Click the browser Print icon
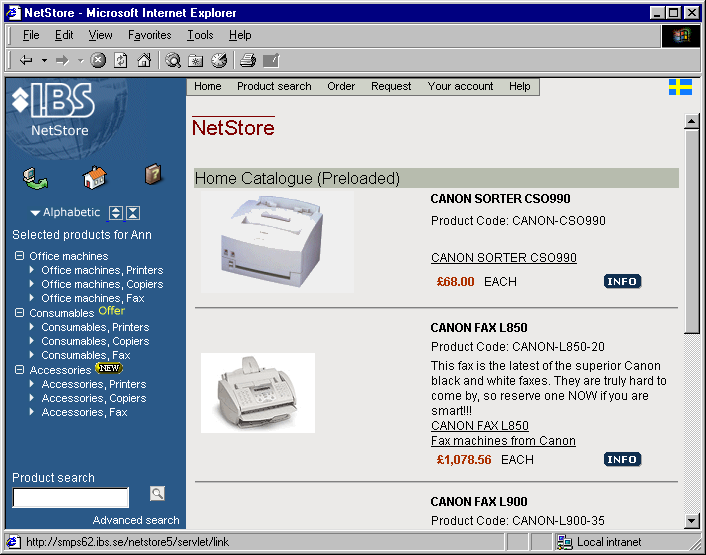The width and height of the screenshot is (706, 555). click(247, 61)
